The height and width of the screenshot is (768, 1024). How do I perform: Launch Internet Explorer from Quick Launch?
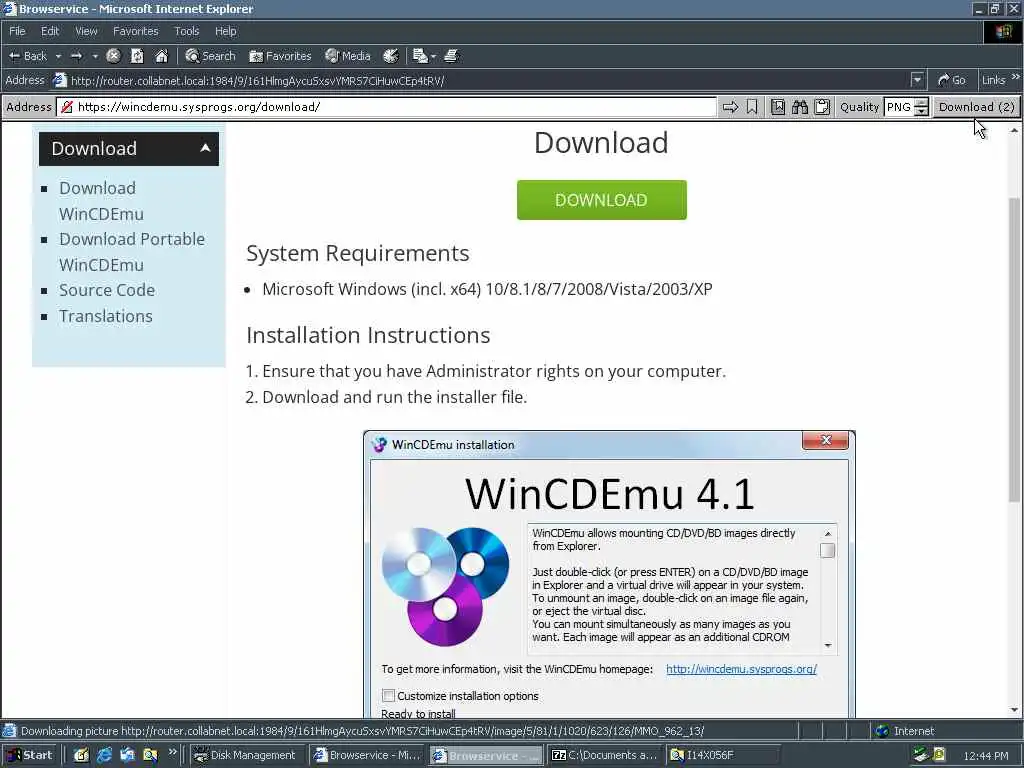pos(104,755)
